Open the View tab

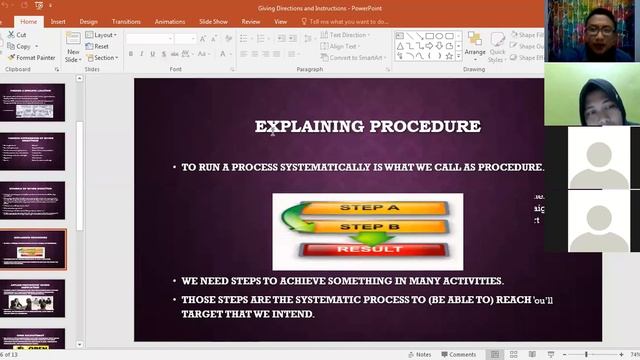pos(280,22)
